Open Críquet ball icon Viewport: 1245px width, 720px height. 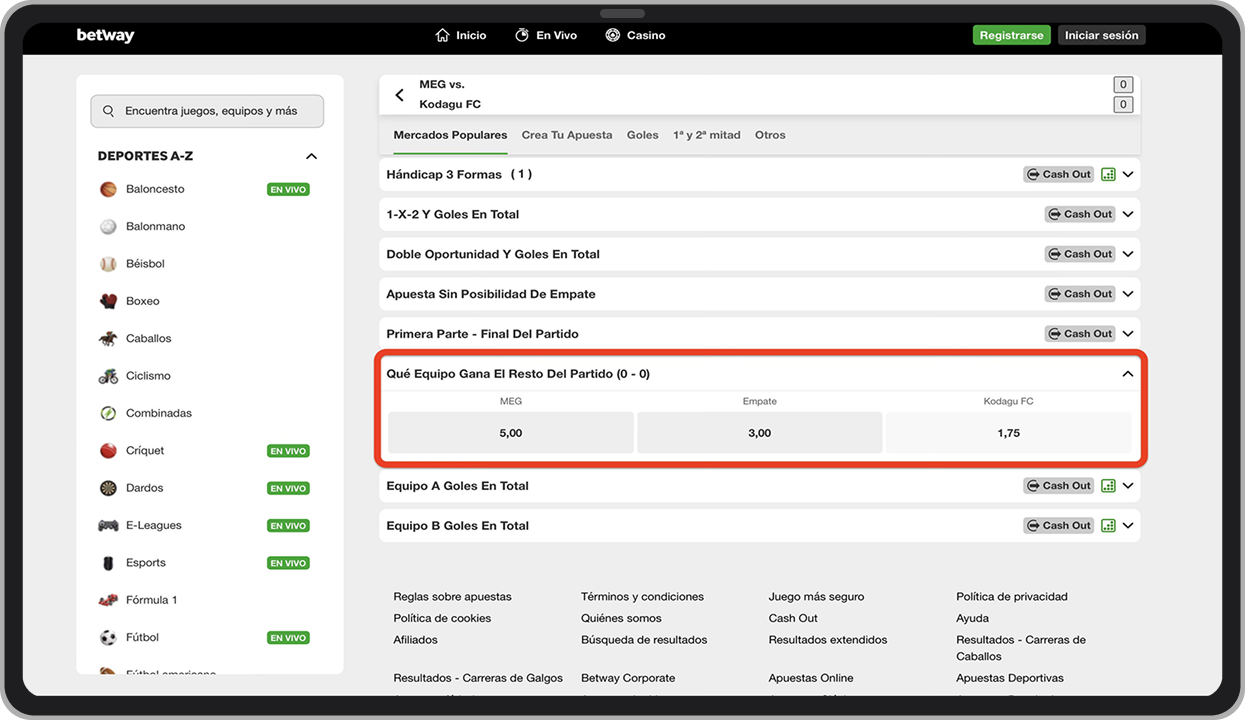pyautogui.click(x=108, y=451)
